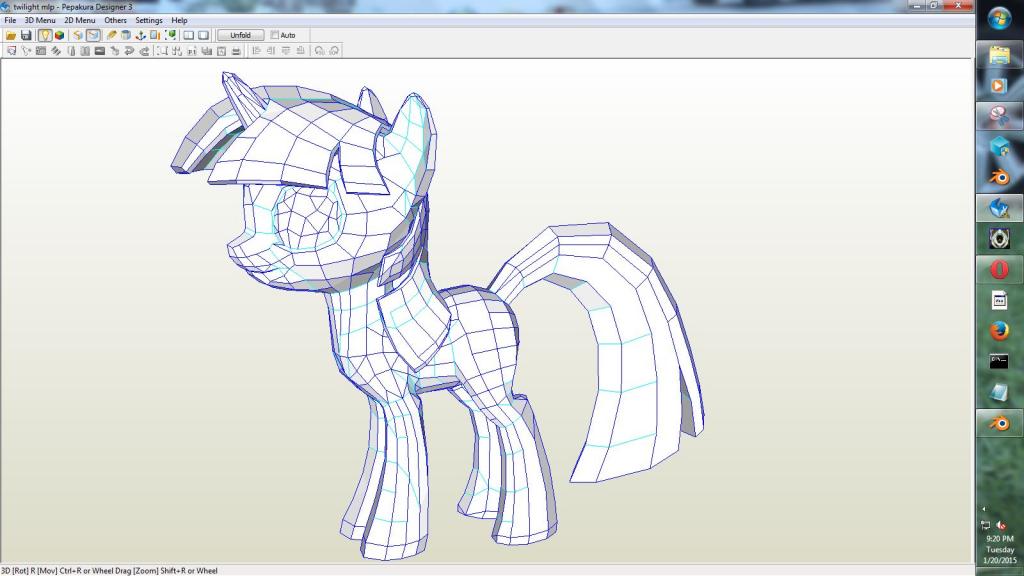
Task: Click the rotate clockwise icon
Action: [334, 51]
